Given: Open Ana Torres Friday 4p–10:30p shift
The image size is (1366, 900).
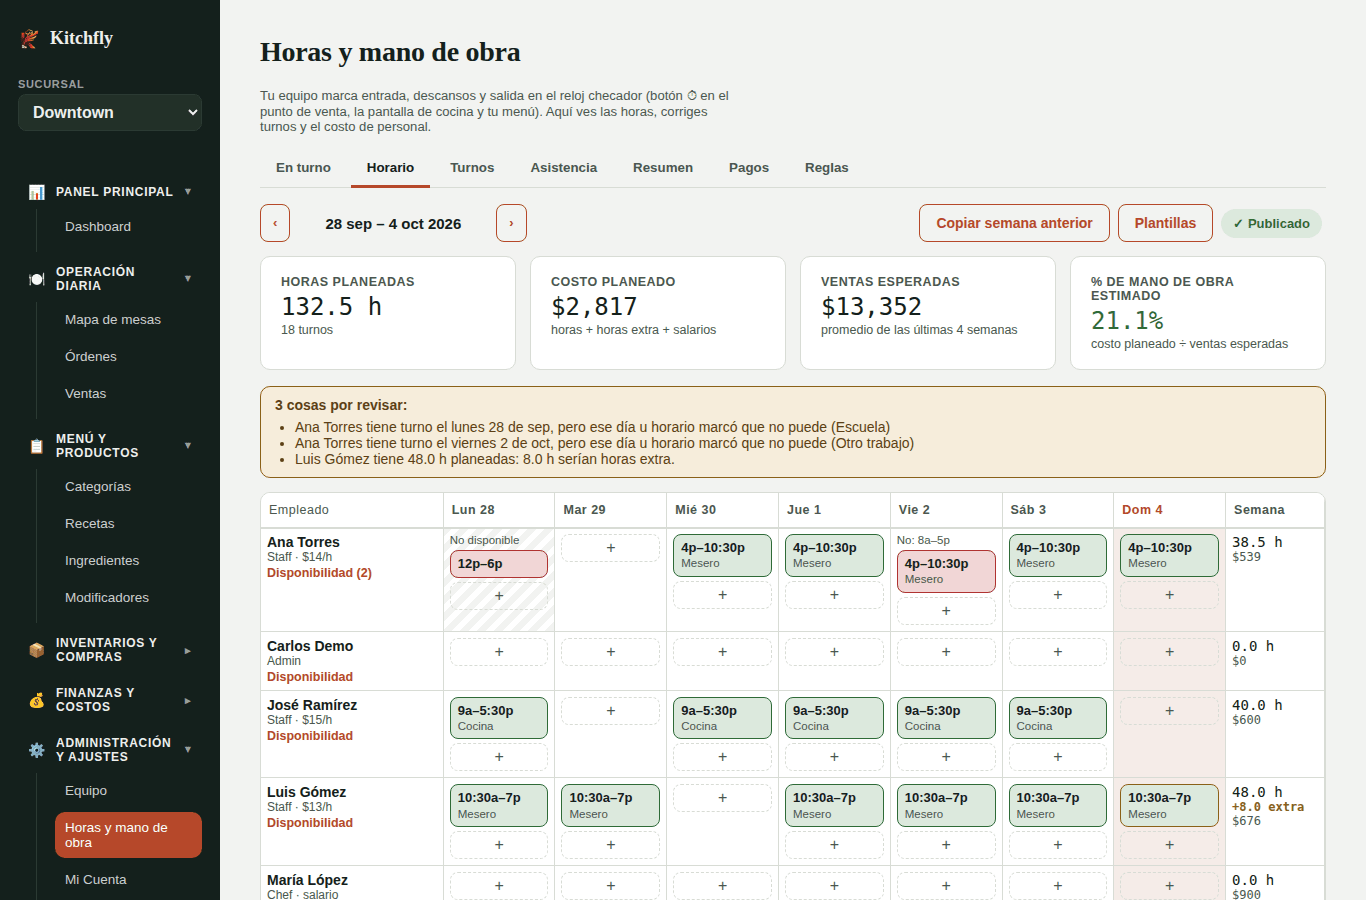Looking at the screenshot, I should pyautogui.click(x=946, y=571).
